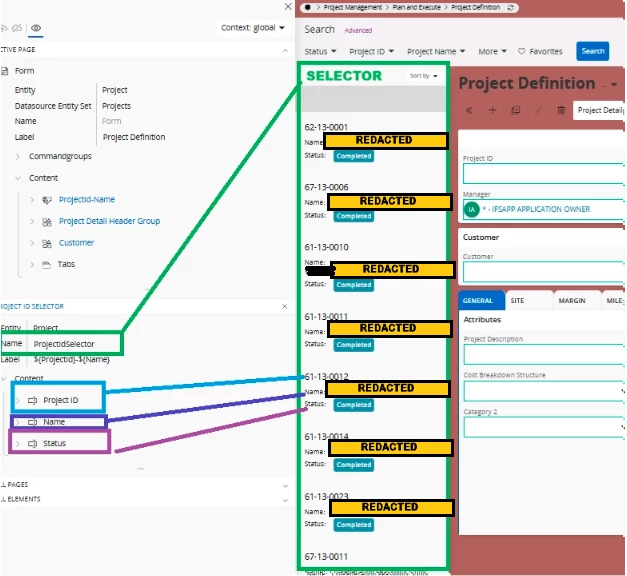The width and height of the screenshot is (627, 576).
Task: Expand the Project ID field node
Action: point(18,400)
